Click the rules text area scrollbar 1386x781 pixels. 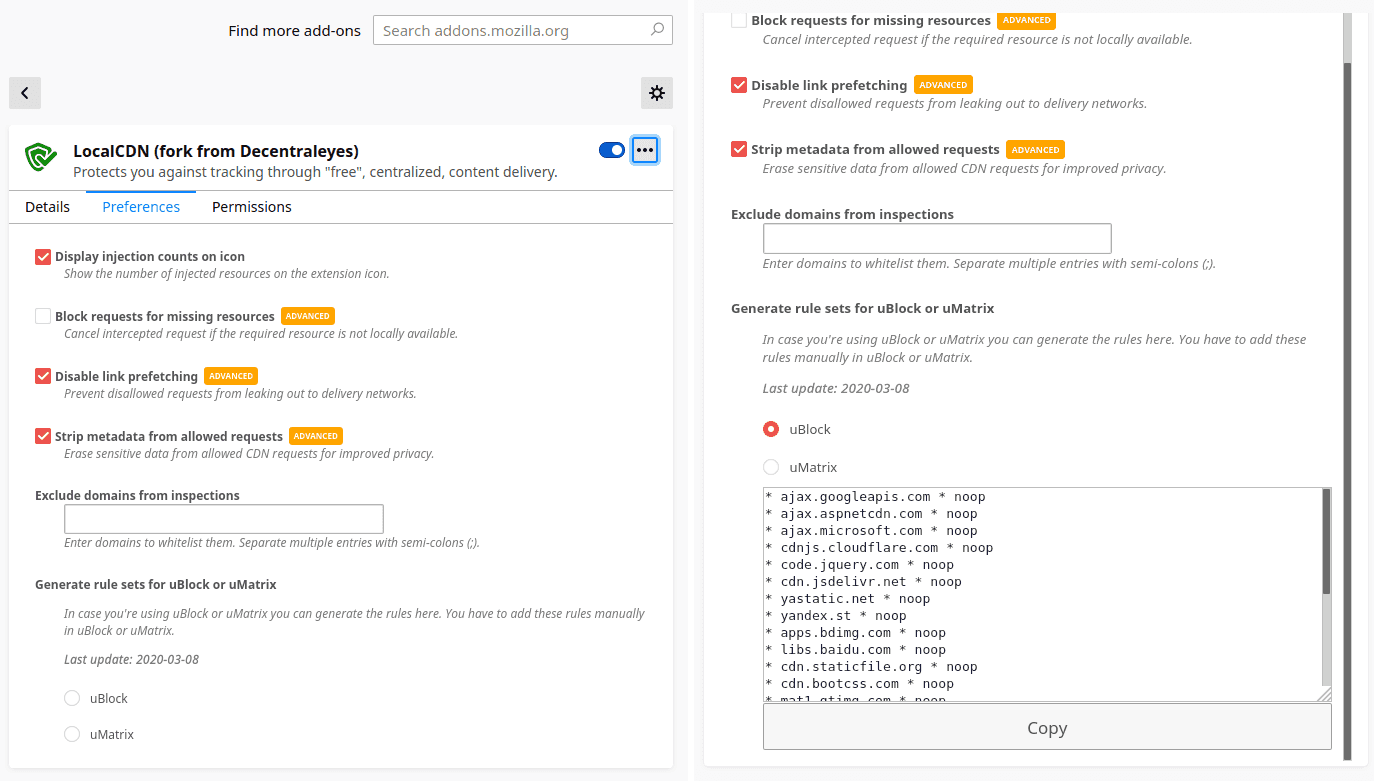pos(1326,543)
